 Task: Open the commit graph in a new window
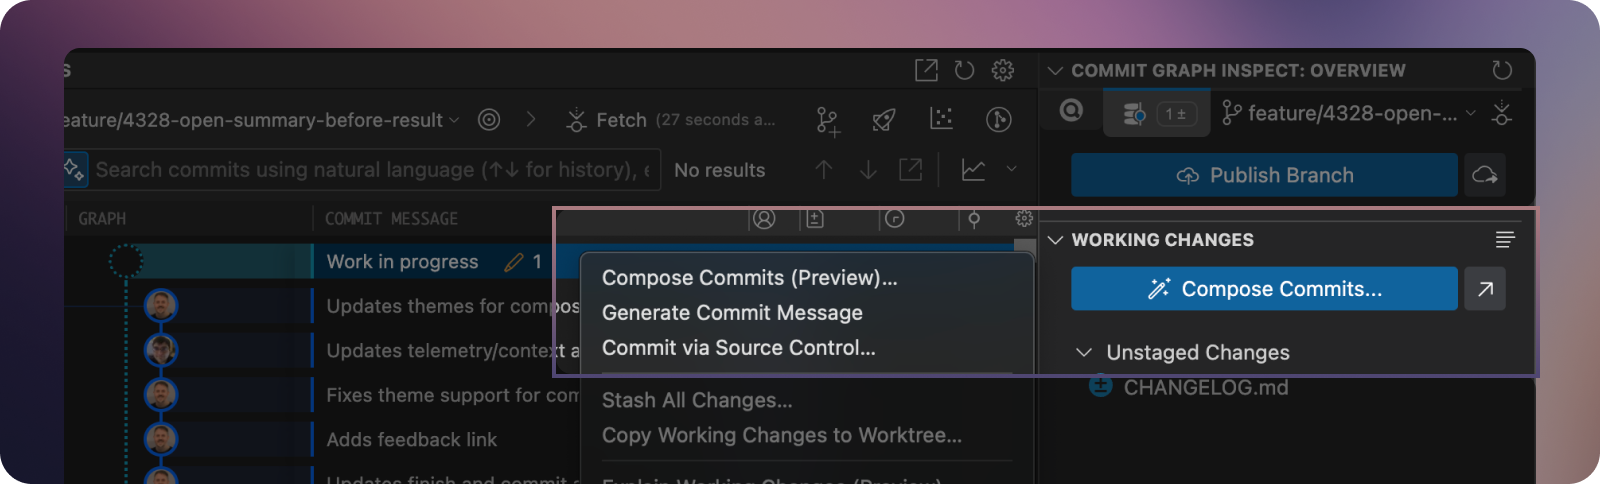[x=926, y=70]
